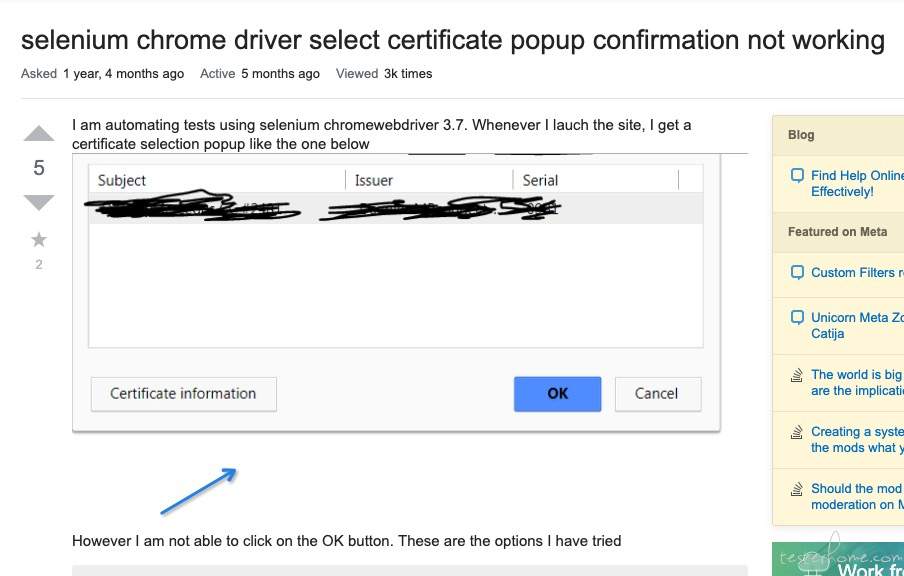The height and width of the screenshot is (576, 904).
Task: Open the Custom Filters meta post
Action: 857,272
